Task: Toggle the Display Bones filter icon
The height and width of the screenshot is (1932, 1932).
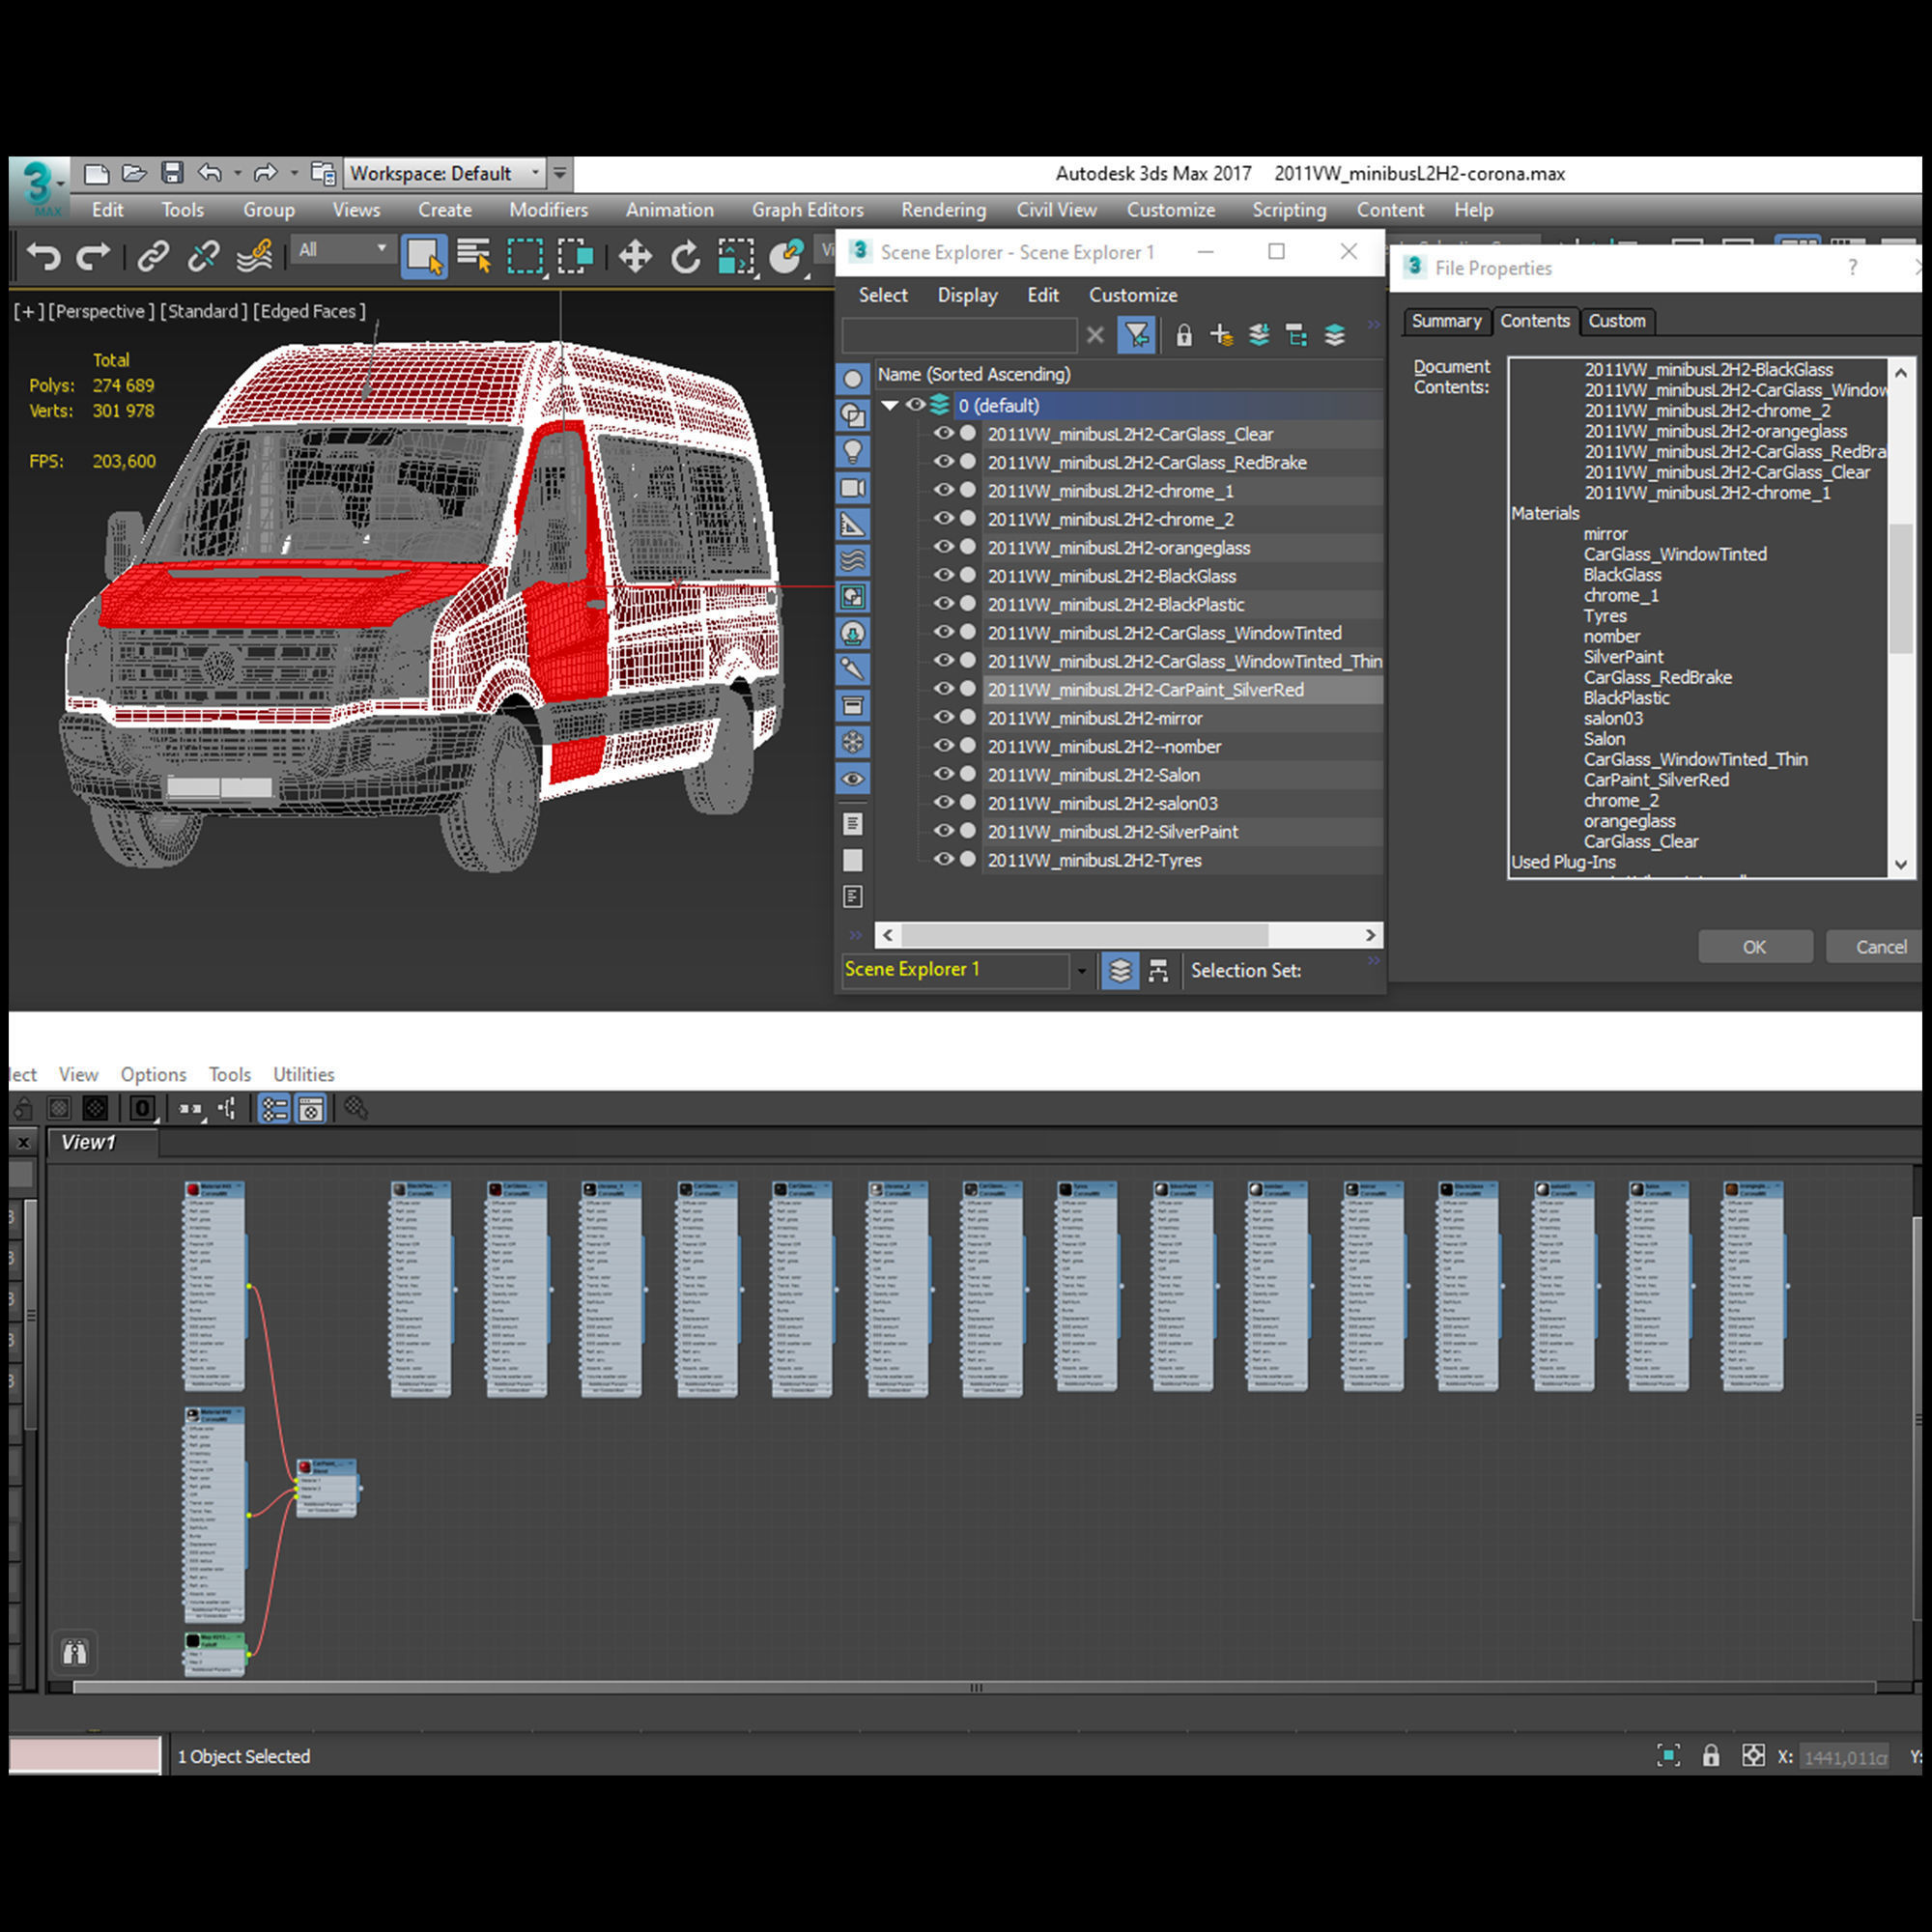Action: pyautogui.click(x=853, y=669)
